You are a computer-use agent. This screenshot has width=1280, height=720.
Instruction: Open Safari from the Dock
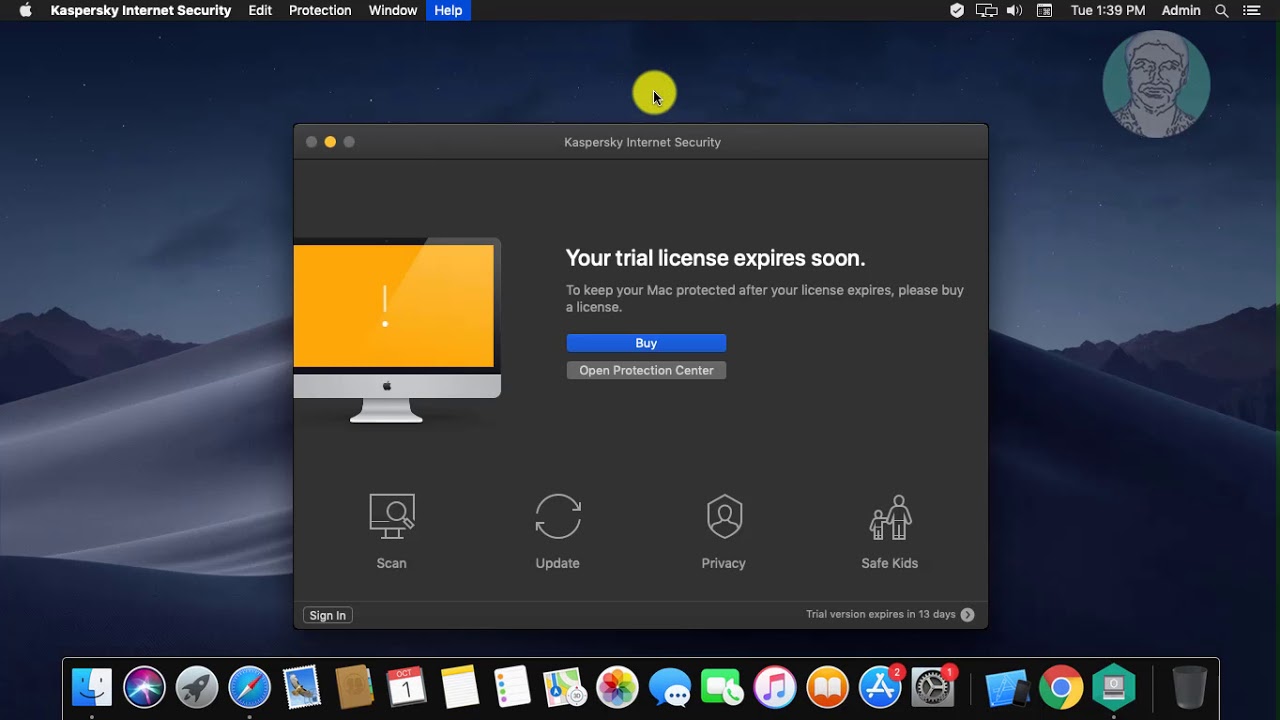click(249, 688)
